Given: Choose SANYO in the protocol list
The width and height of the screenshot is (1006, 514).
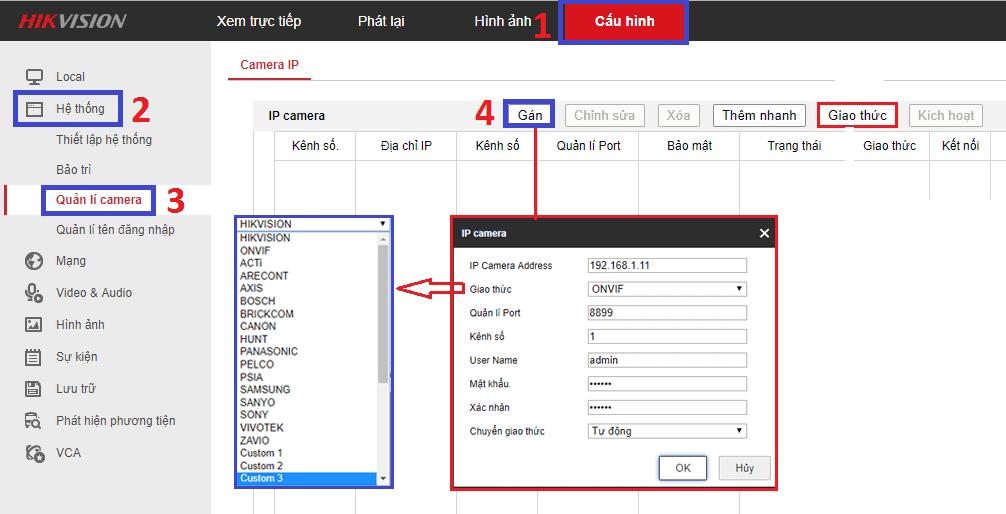Looking at the screenshot, I should click(x=257, y=402).
